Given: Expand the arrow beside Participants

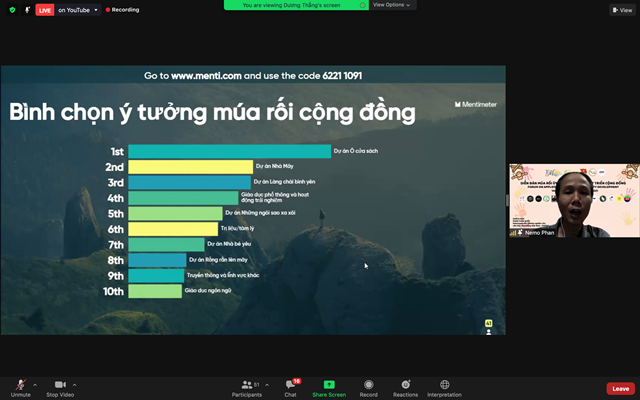Looking at the screenshot, I should coord(267,384).
